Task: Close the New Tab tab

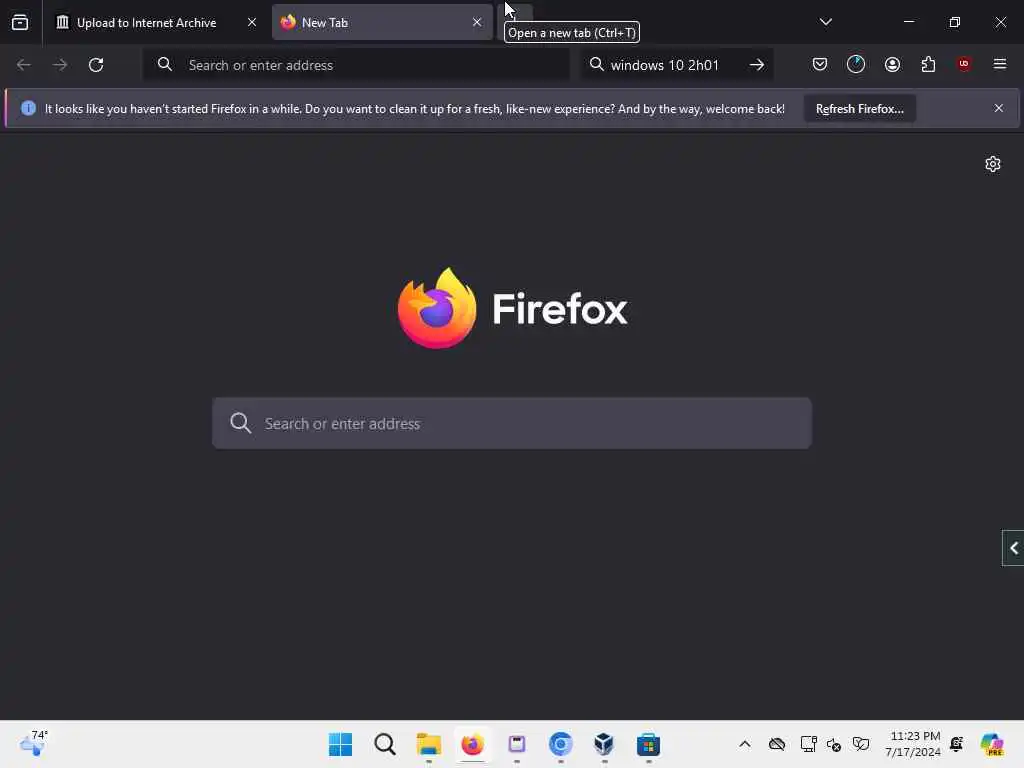Action: coord(477,22)
